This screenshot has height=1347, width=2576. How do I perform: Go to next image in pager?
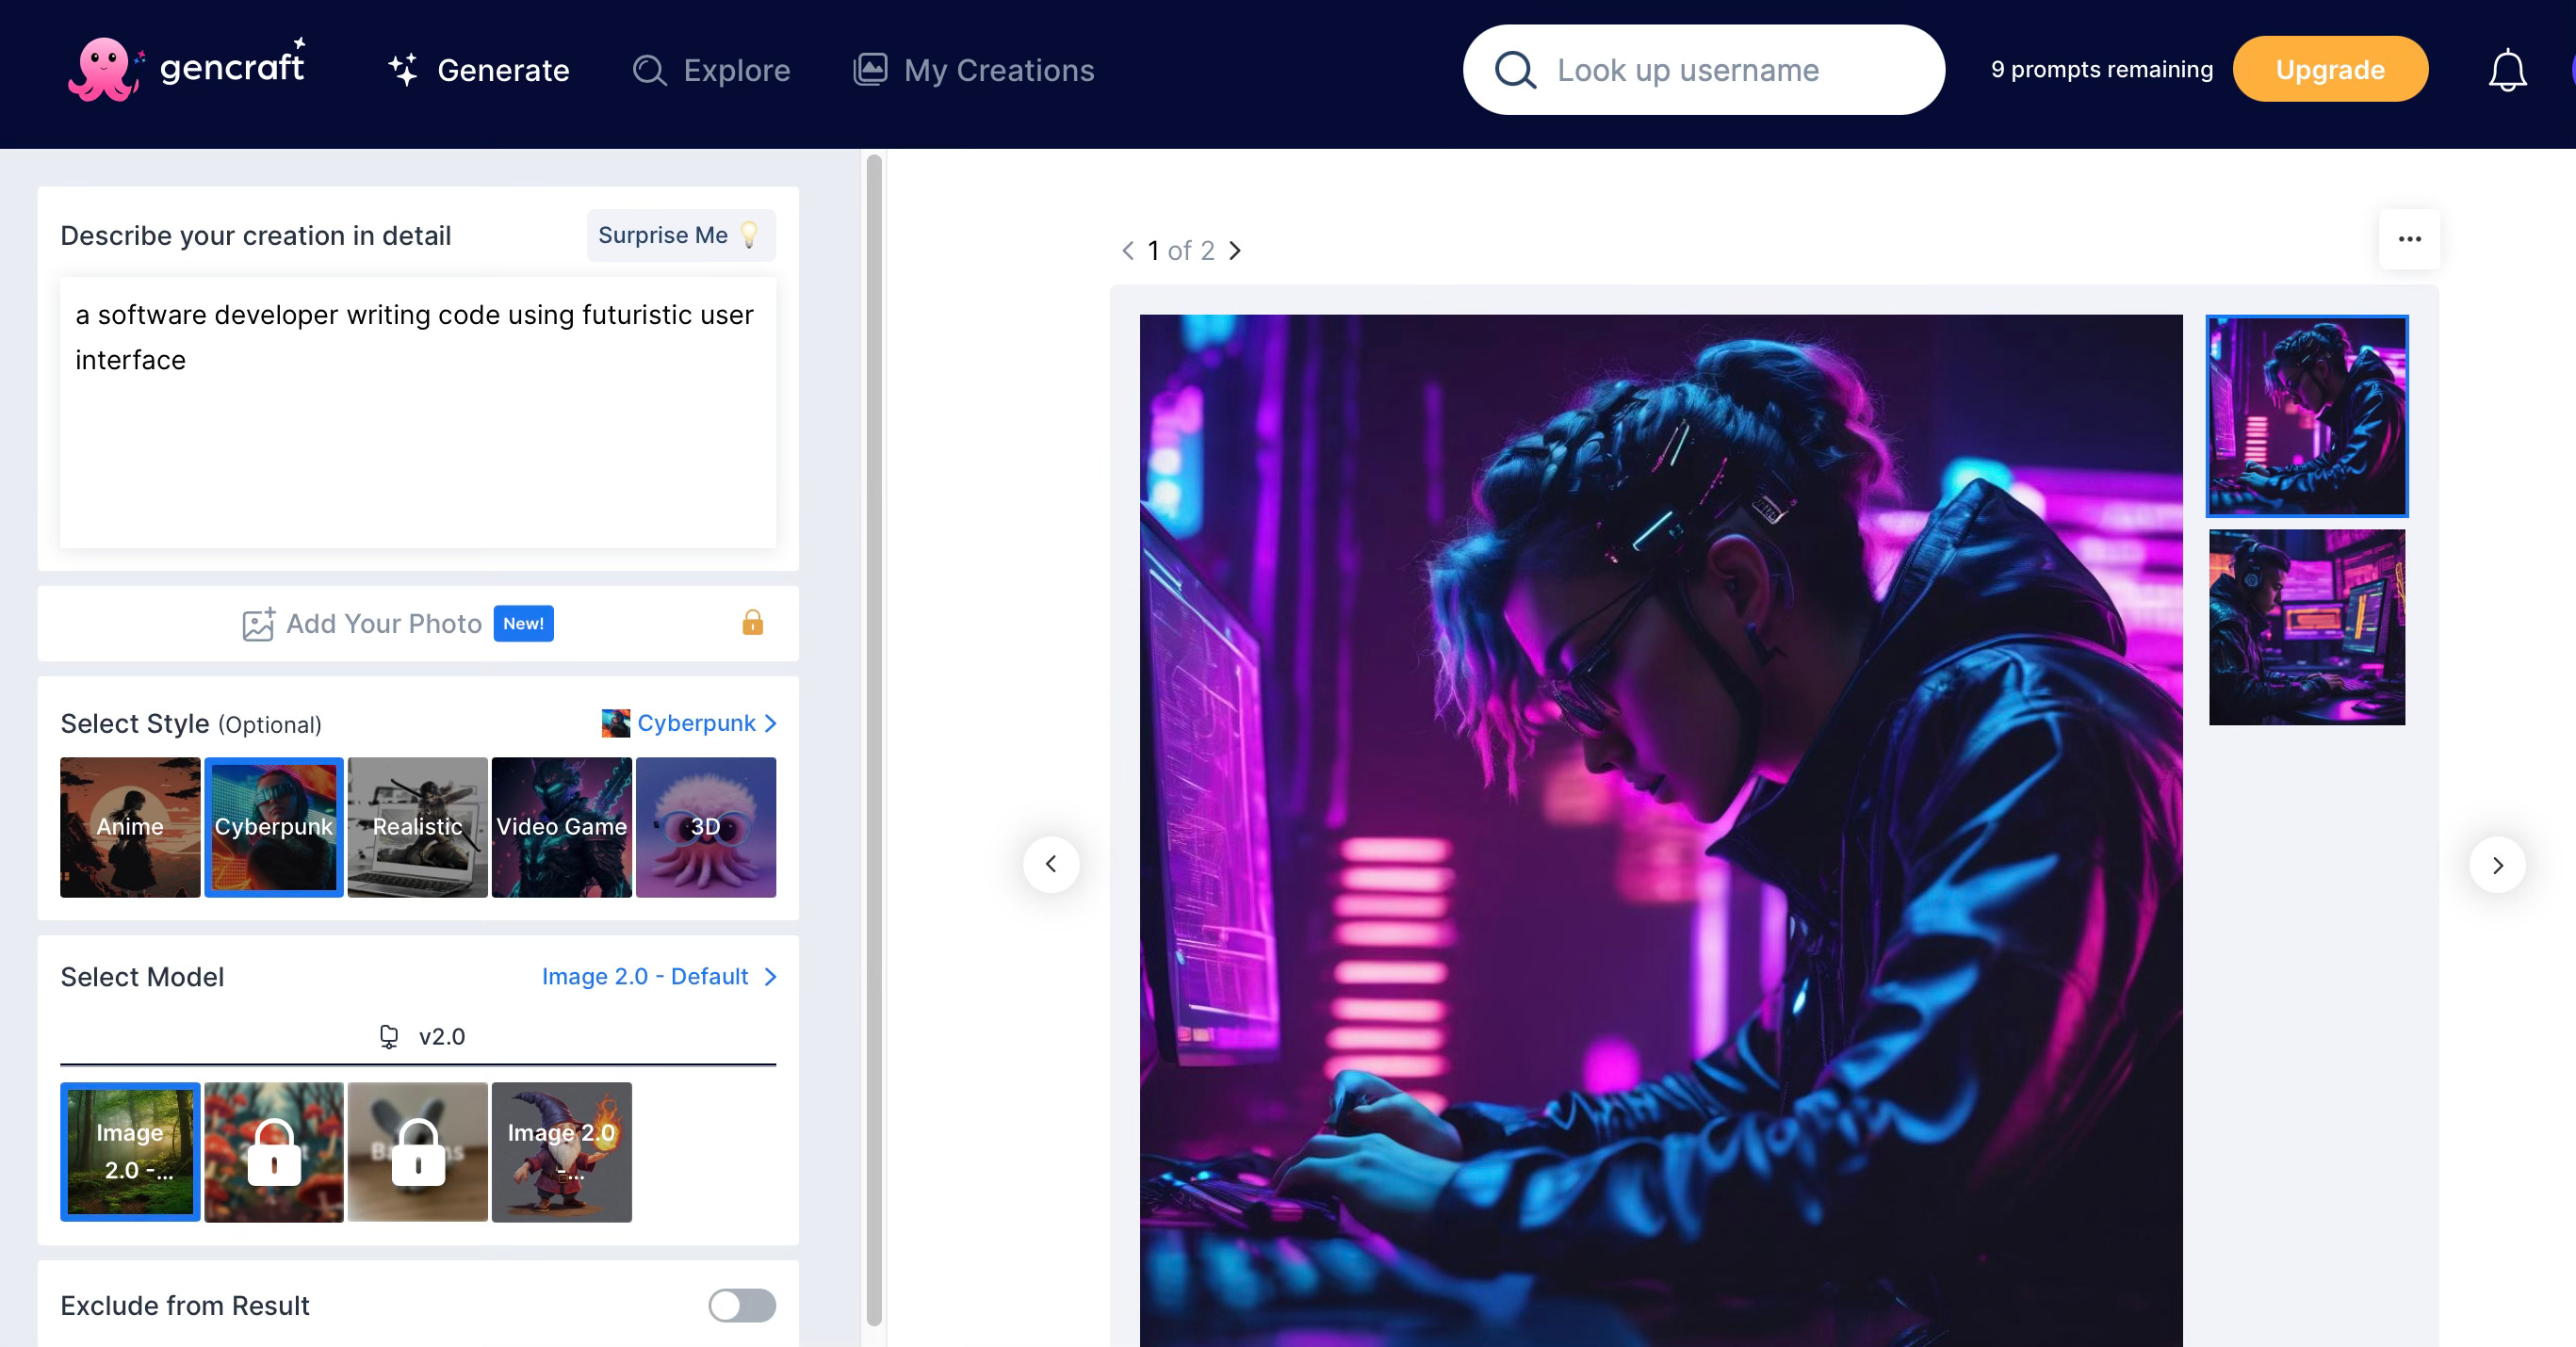(x=1235, y=251)
